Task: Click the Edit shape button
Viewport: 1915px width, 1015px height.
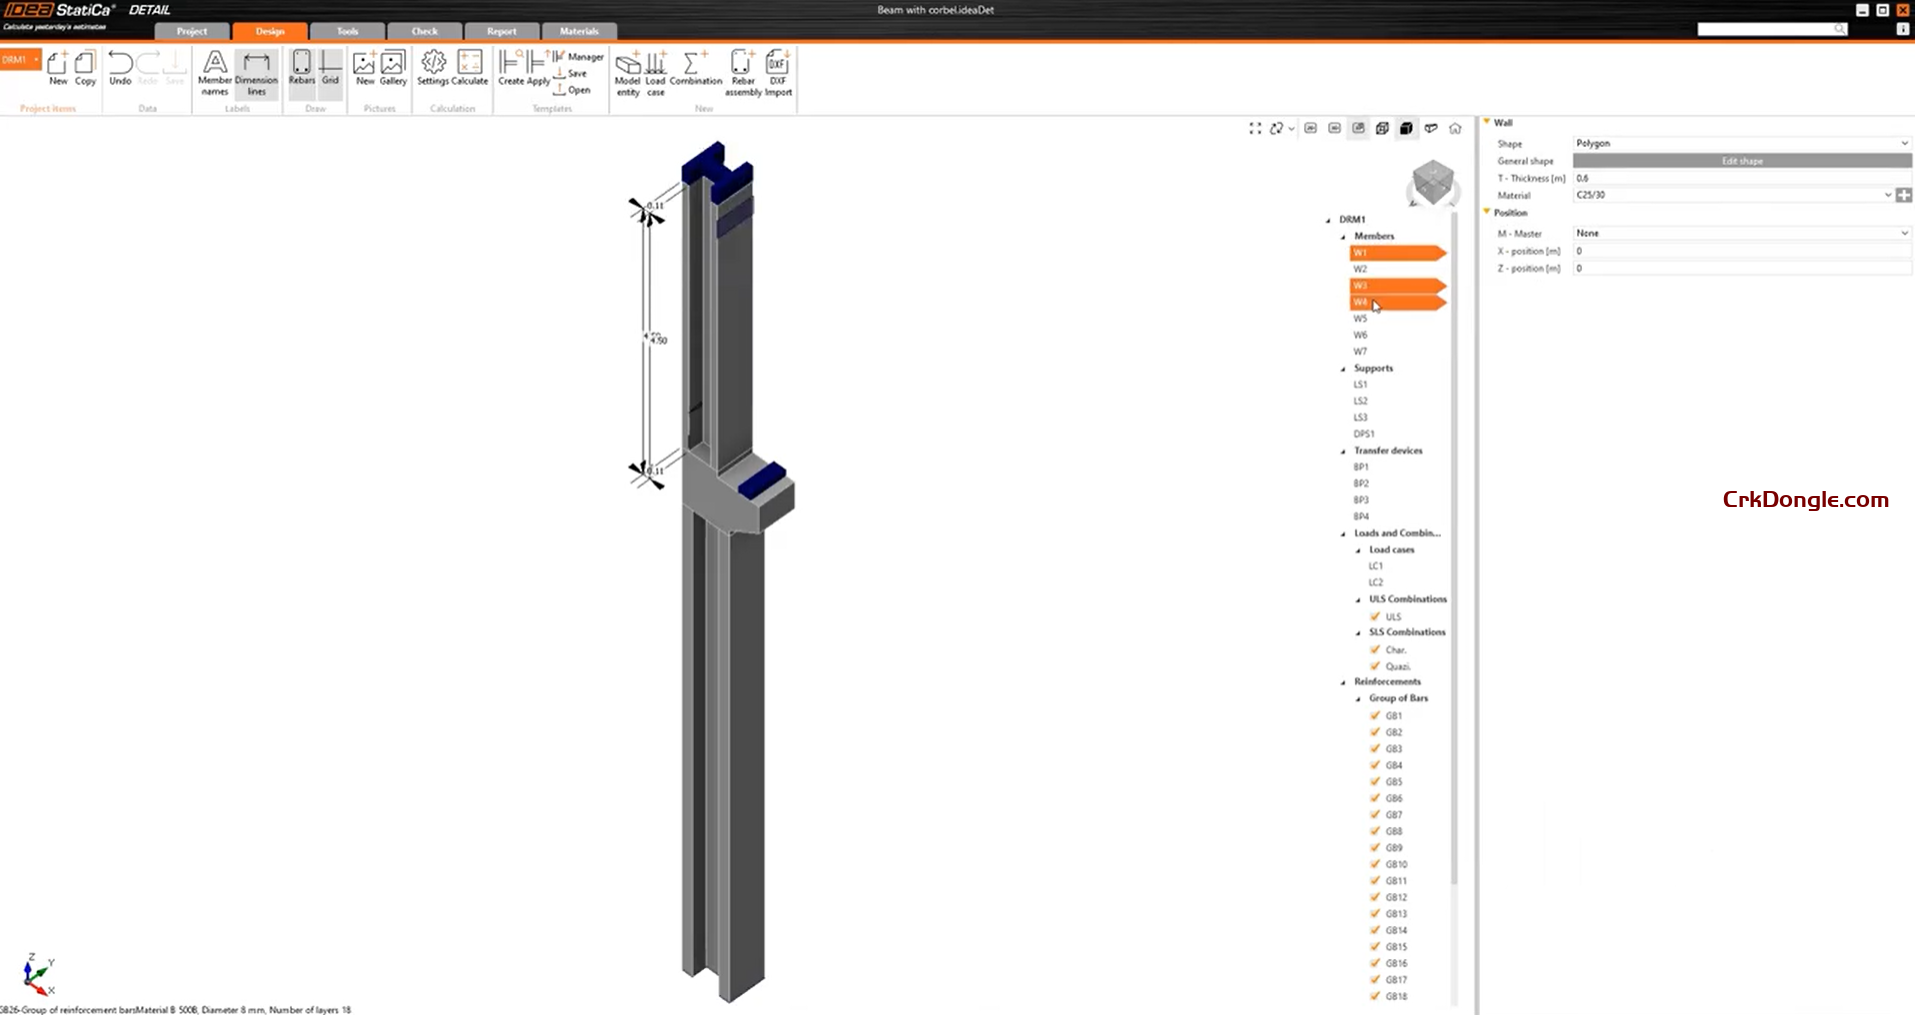Action: pyautogui.click(x=1741, y=161)
